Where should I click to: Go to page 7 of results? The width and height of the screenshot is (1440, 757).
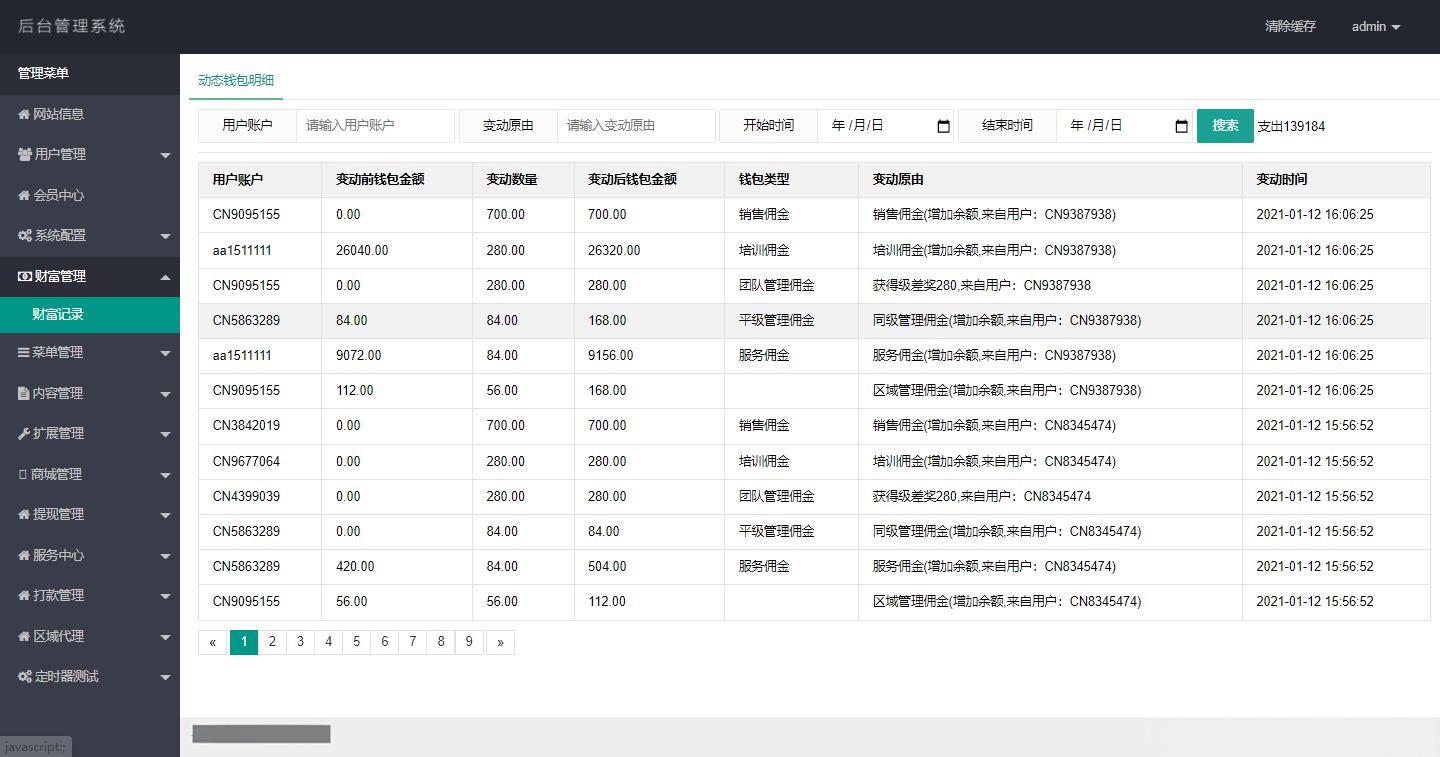413,642
